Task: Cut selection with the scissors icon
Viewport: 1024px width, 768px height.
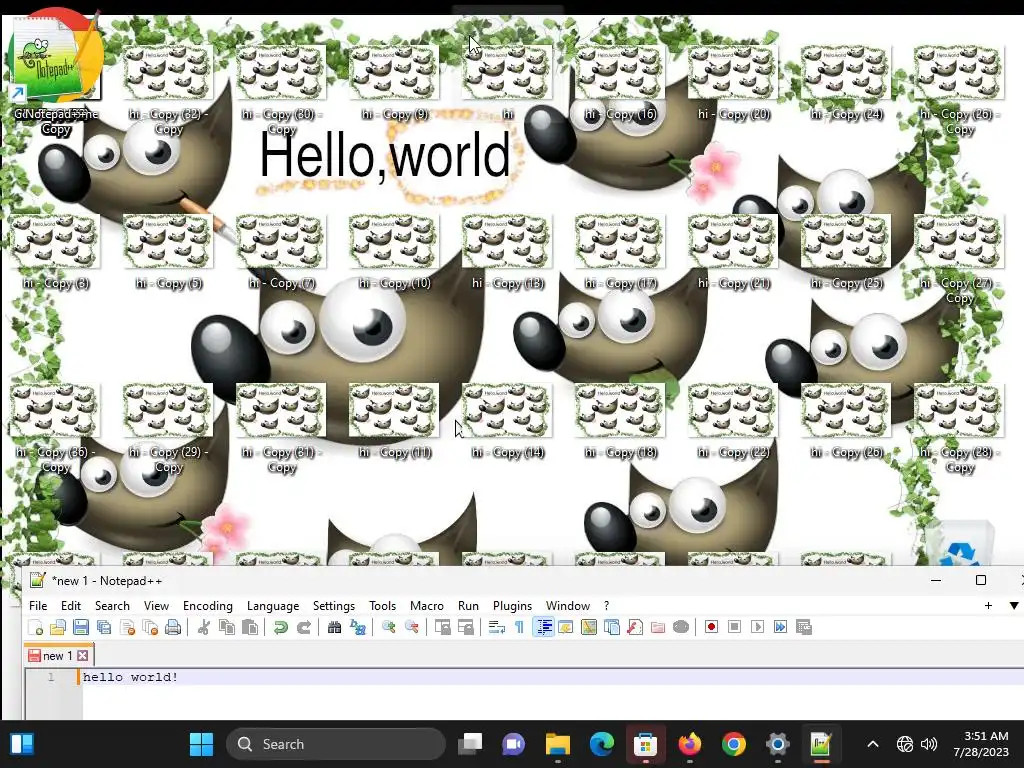Action: pos(204,628)
